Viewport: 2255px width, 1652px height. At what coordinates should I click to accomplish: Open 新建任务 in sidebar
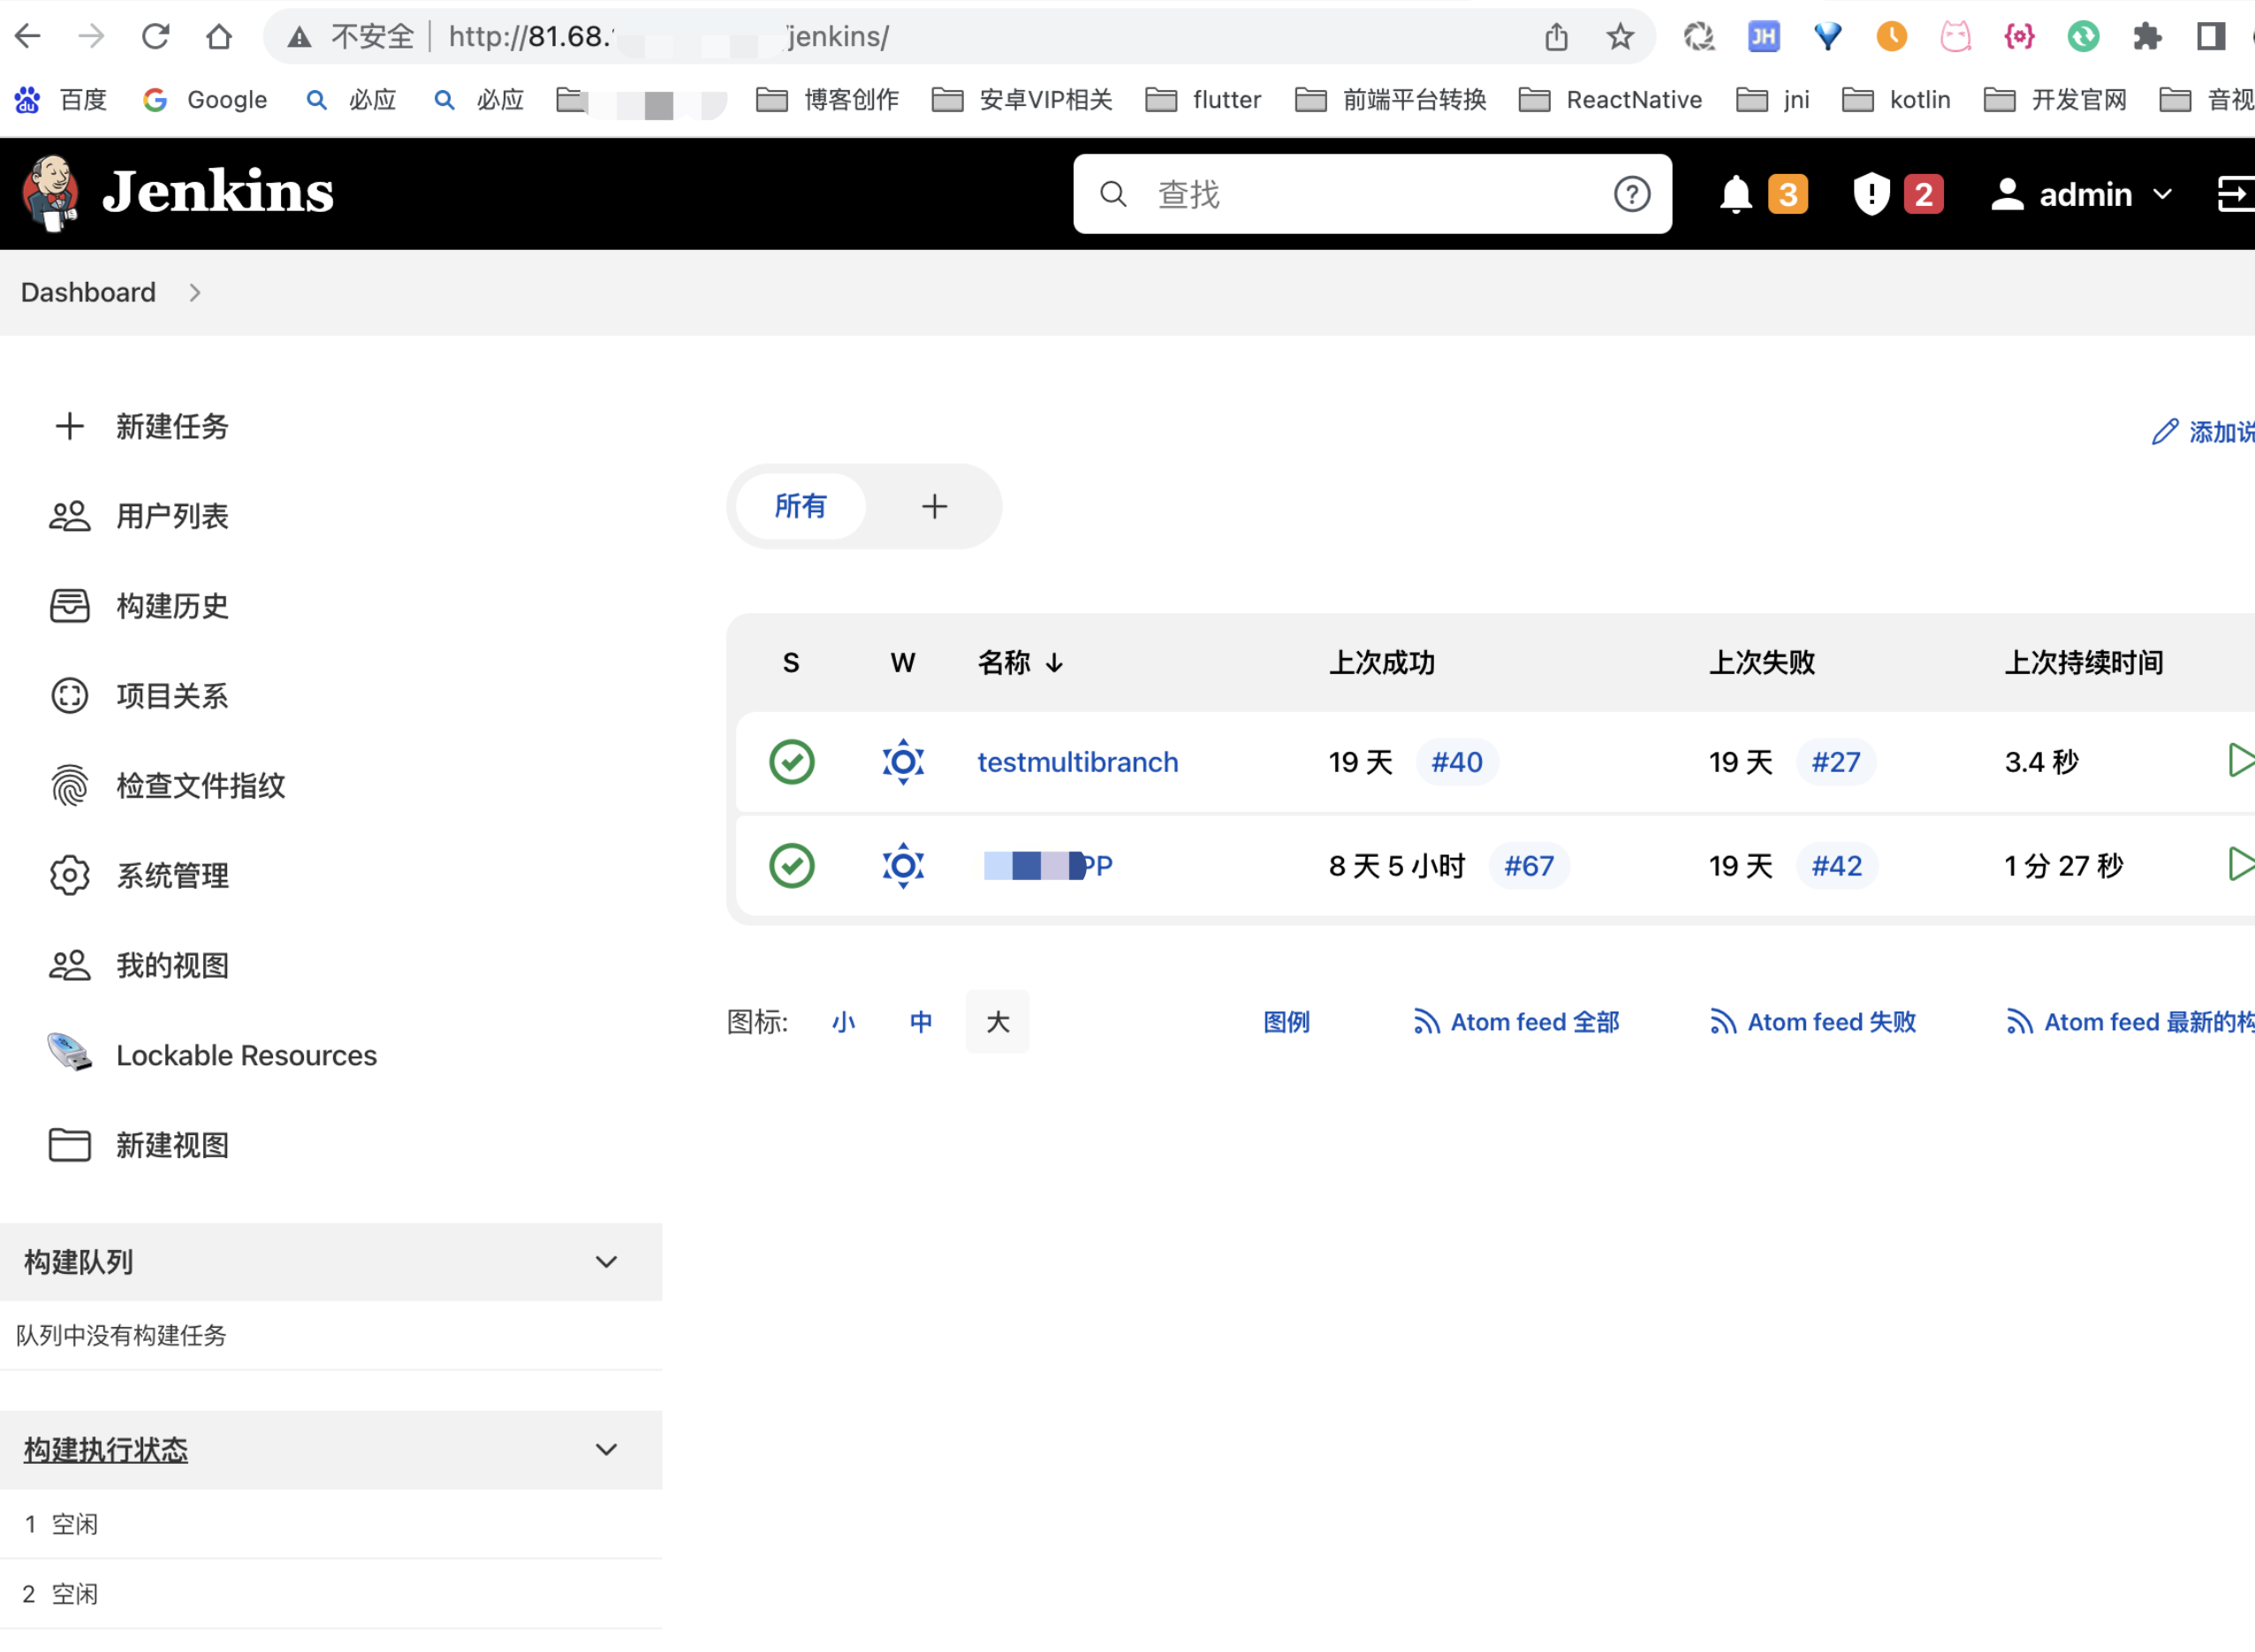click(x=172, y=427)
